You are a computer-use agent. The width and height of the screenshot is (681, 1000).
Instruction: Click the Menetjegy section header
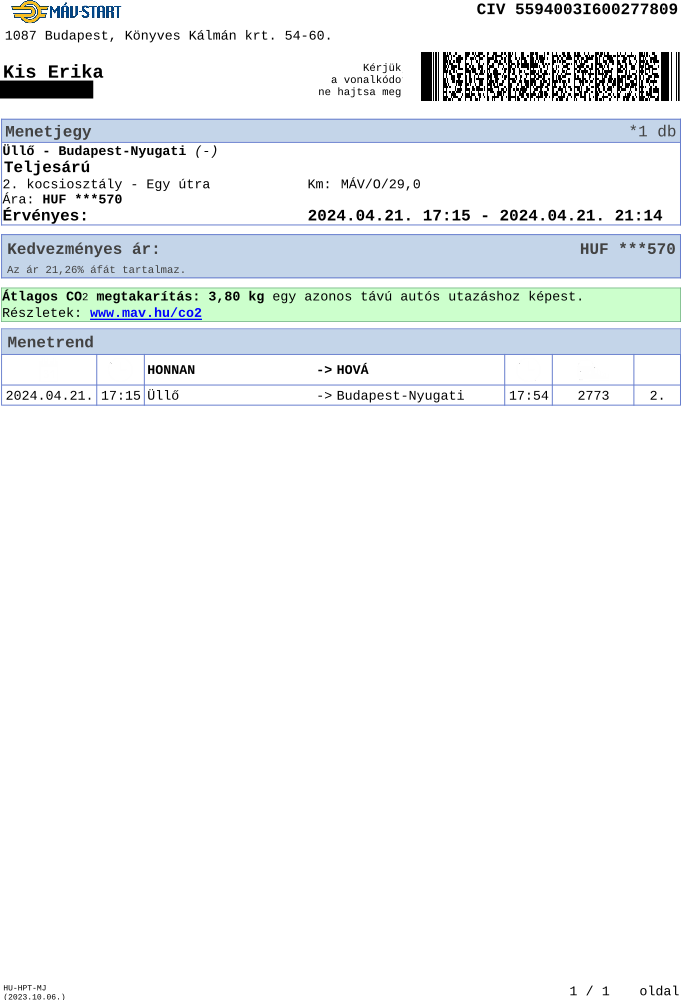click(x=340, y=131)
